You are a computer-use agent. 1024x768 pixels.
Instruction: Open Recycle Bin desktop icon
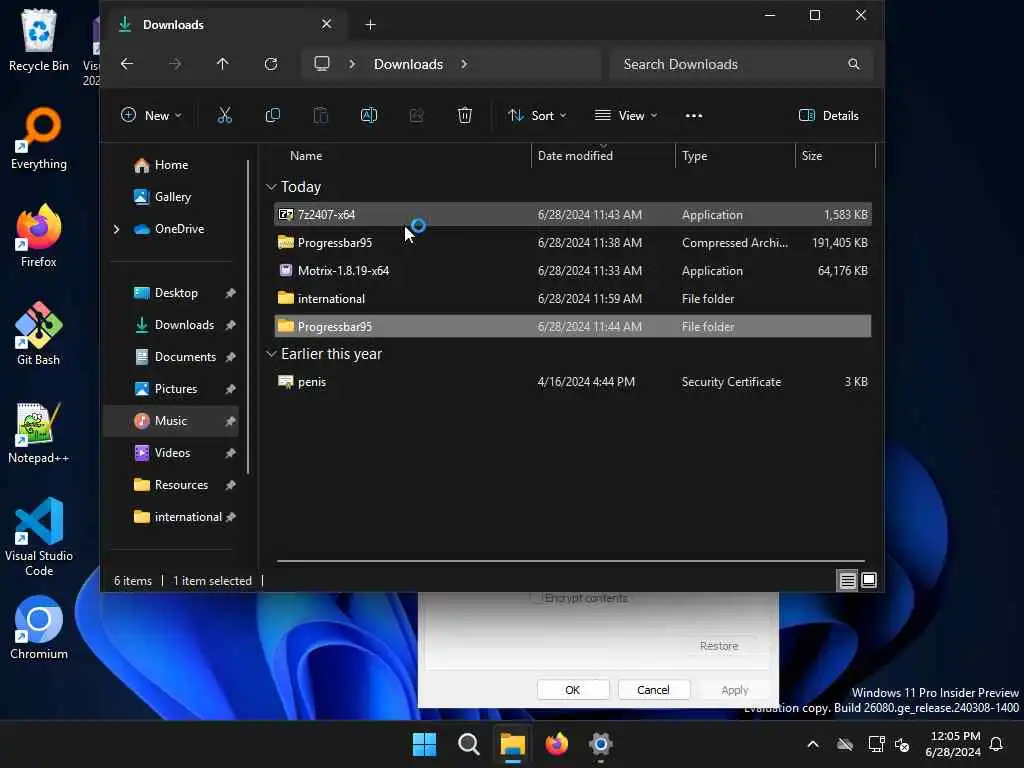coord(39,40)
